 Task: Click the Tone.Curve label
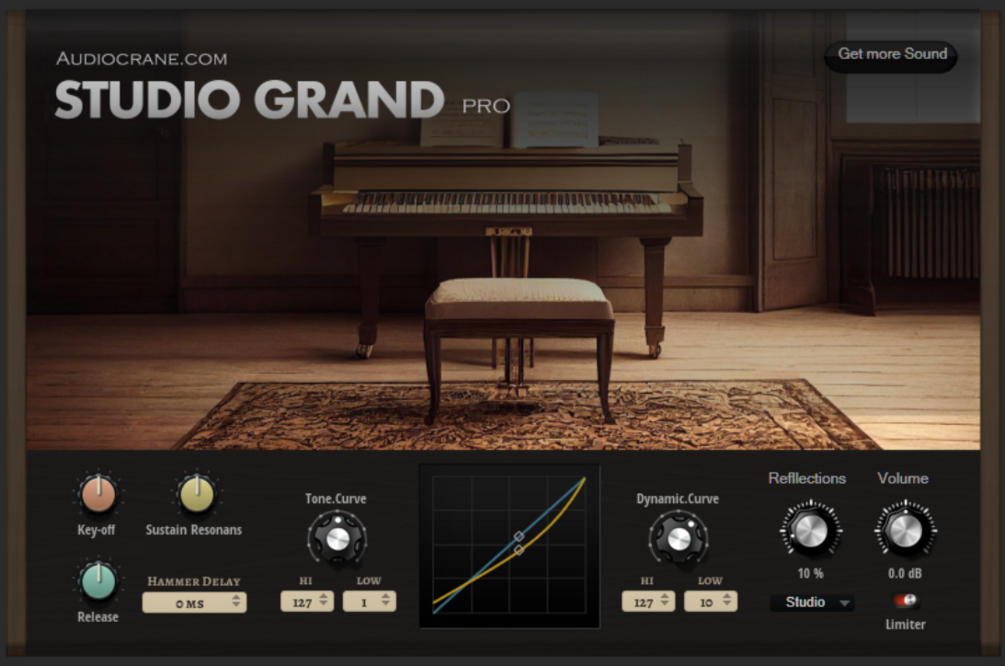click(336, 499)
